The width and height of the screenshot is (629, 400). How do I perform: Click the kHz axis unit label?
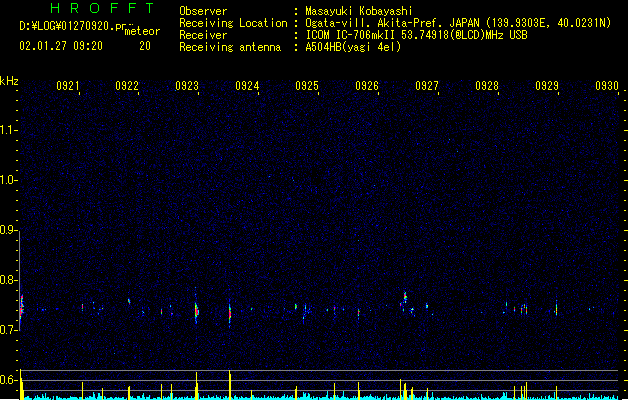[x=9, y=81]
